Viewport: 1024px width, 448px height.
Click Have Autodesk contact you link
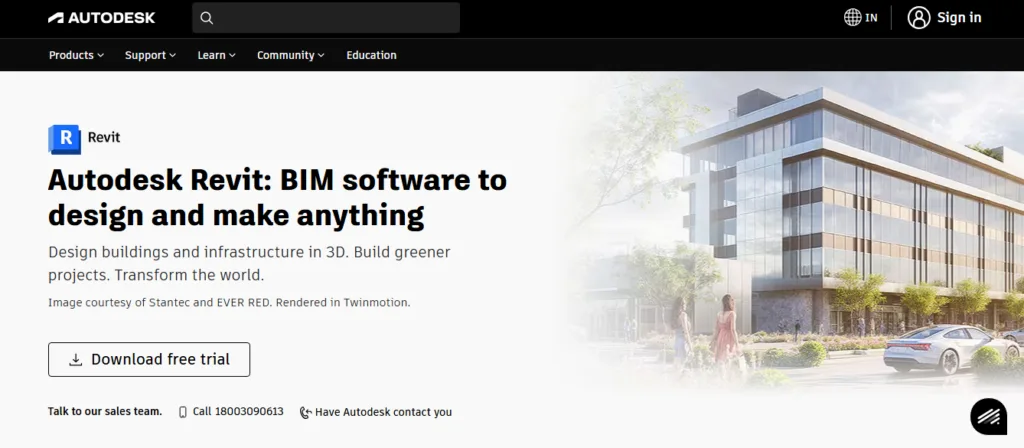pos(383,412)
